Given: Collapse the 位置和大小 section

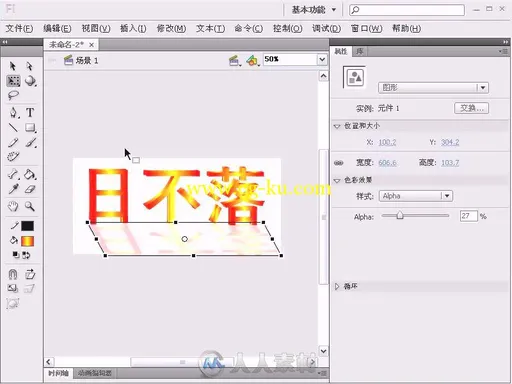Looking at the screenshot, I should (x=337, y=126).
